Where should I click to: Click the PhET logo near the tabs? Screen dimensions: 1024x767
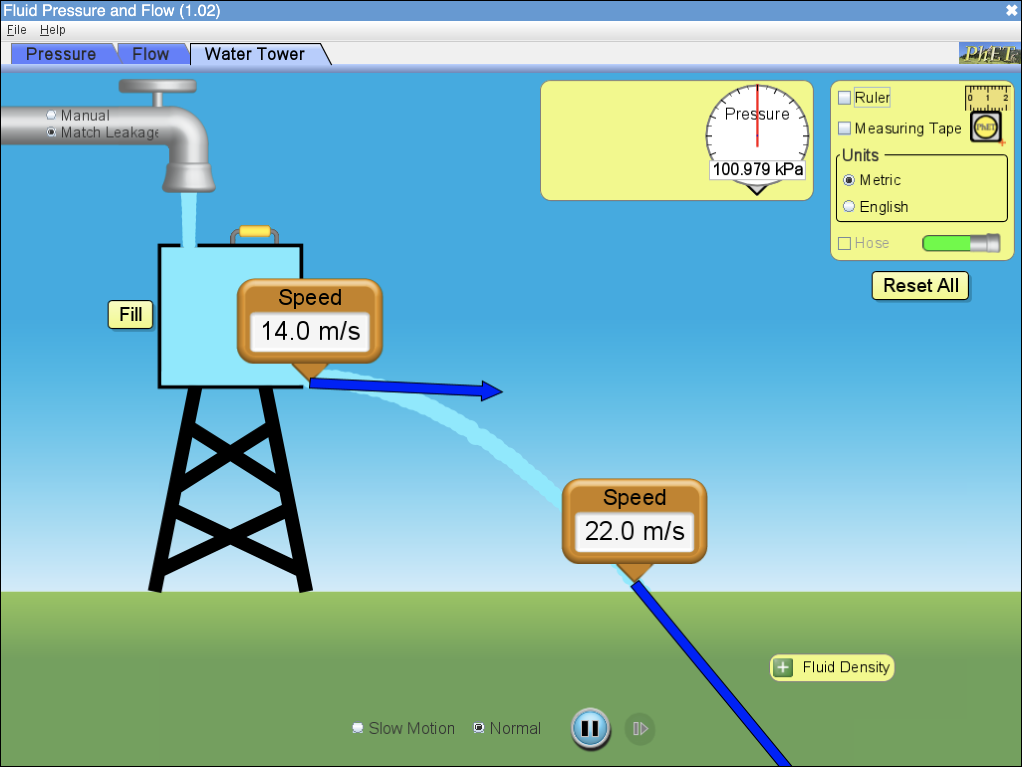click(988, 53)
